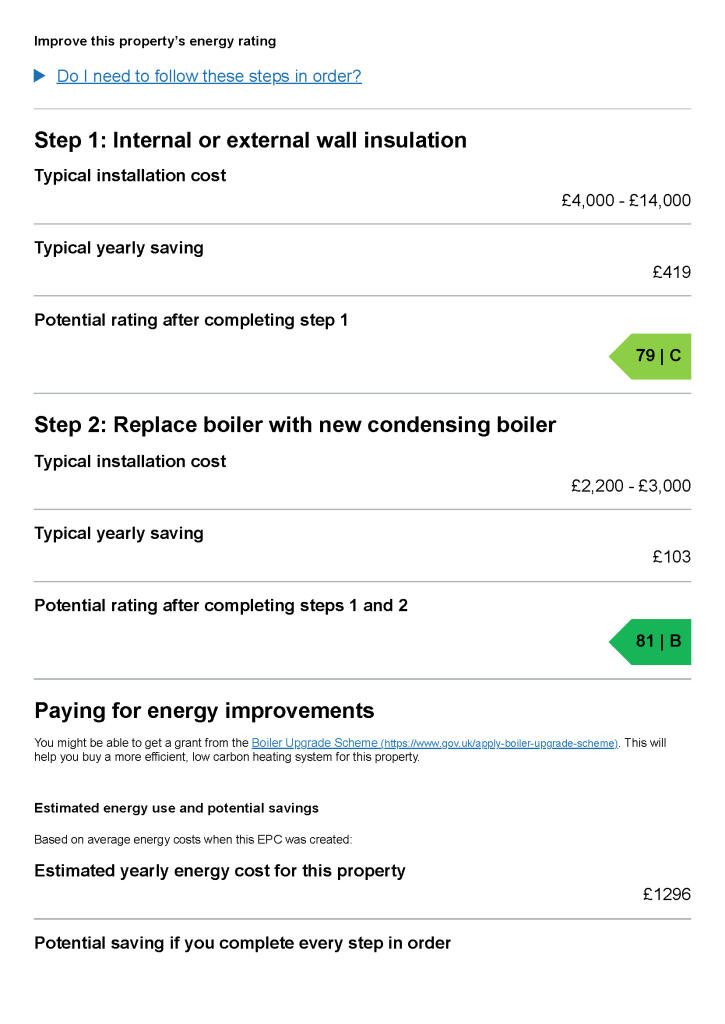Expand the disclosure triangle beside steps-order question
The width and height of the screenshot is (725, 1024).
(x=40, y=76)
